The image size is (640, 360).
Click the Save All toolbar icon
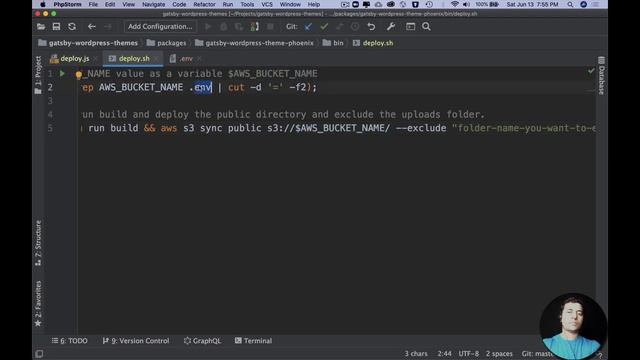point(56,27)
